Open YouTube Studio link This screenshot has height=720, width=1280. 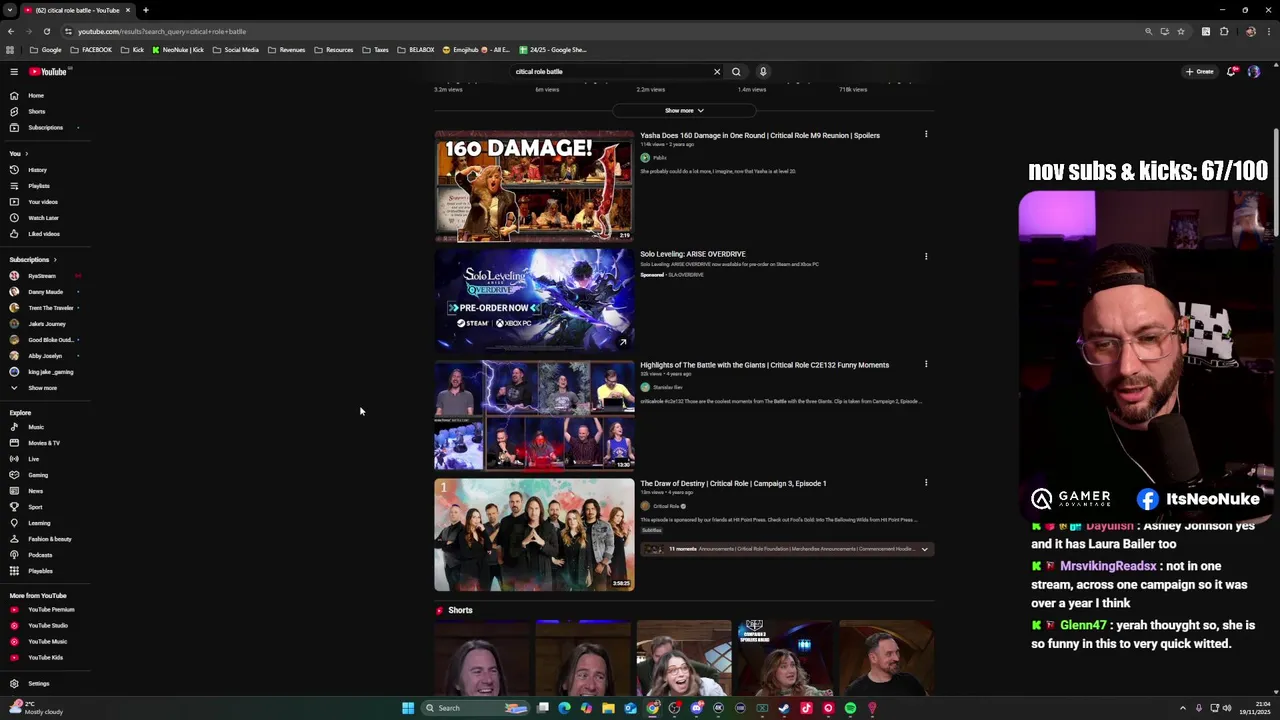[x=48, y=625]
